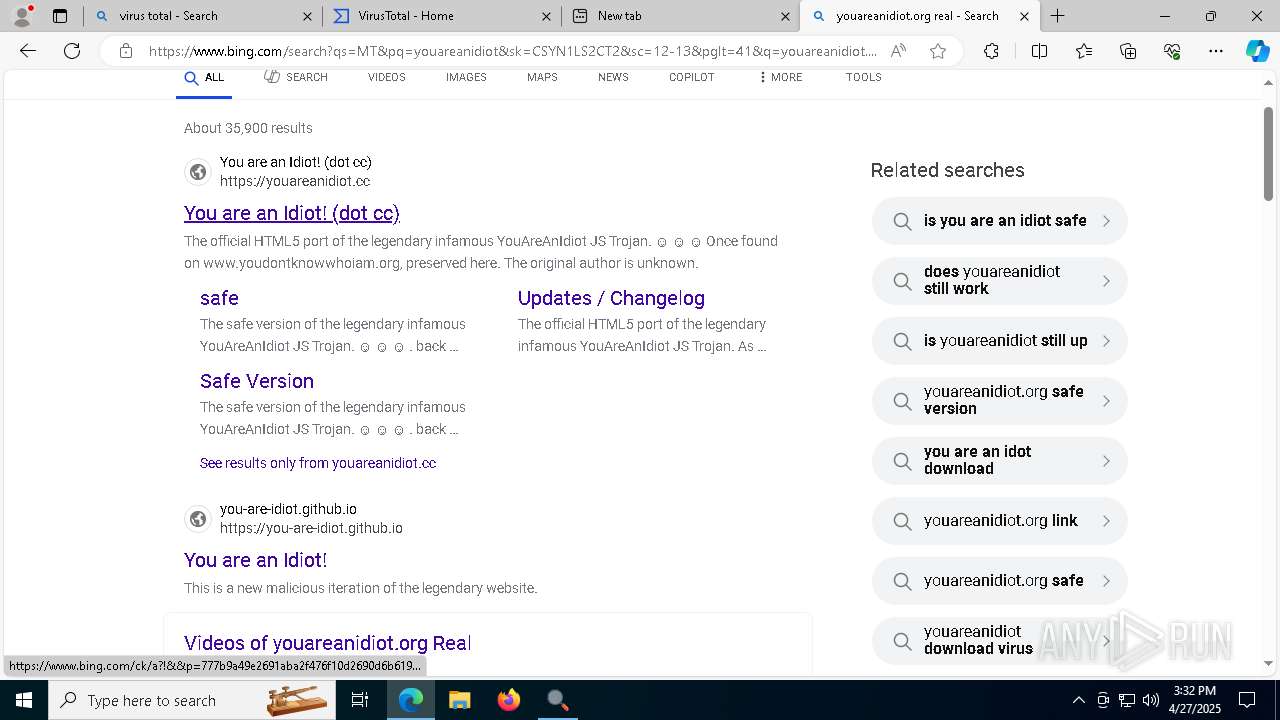Open Split screen icon
Screen dimensions: 1280x720
(1039, 51)
